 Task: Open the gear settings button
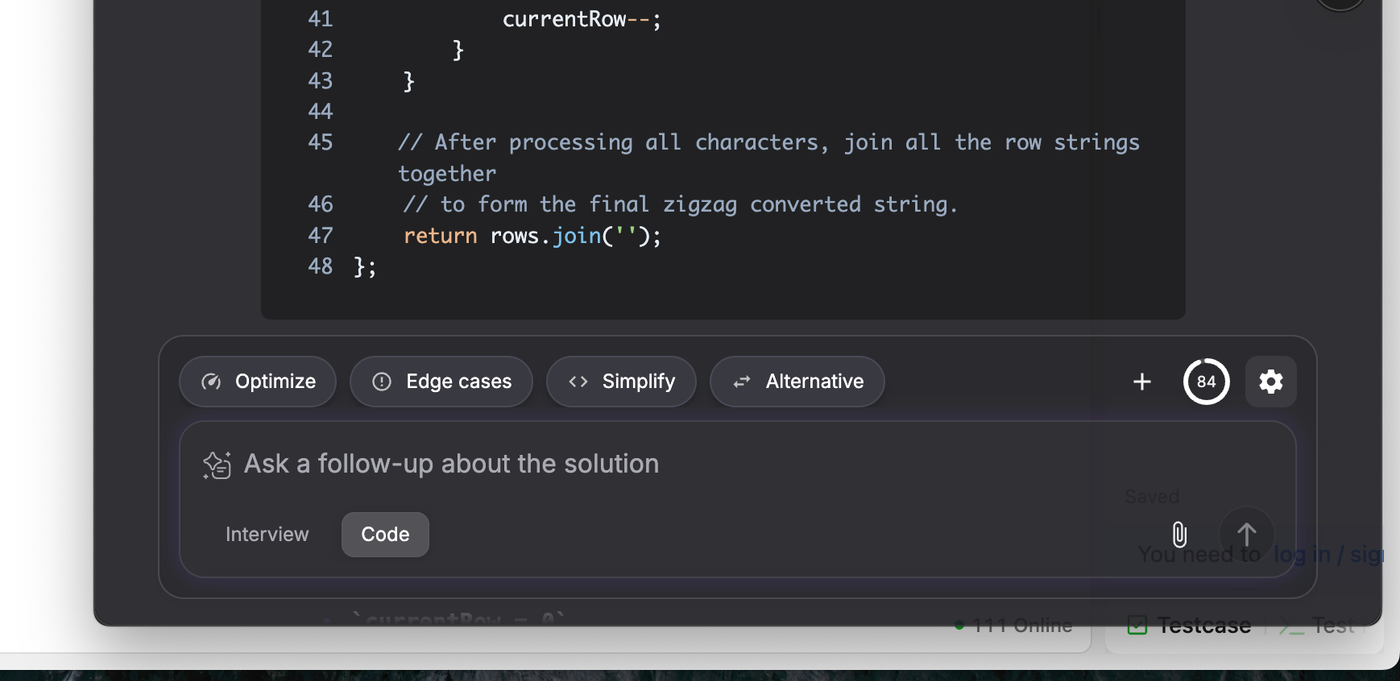pyautogui.click(x=1271, y=381)
